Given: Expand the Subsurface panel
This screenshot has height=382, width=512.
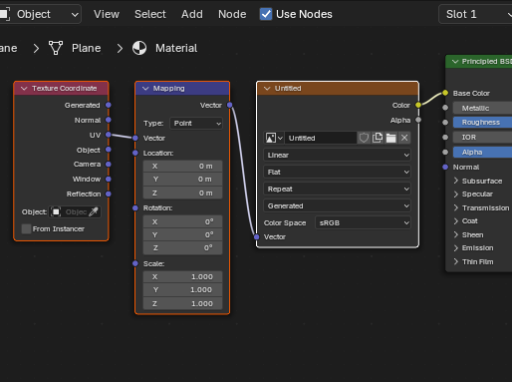Looking at the screenshot, I should pos(478,181).
